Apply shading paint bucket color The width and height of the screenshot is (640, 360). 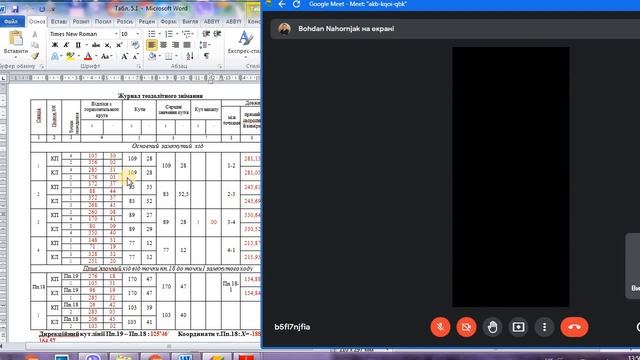(152, 56)
